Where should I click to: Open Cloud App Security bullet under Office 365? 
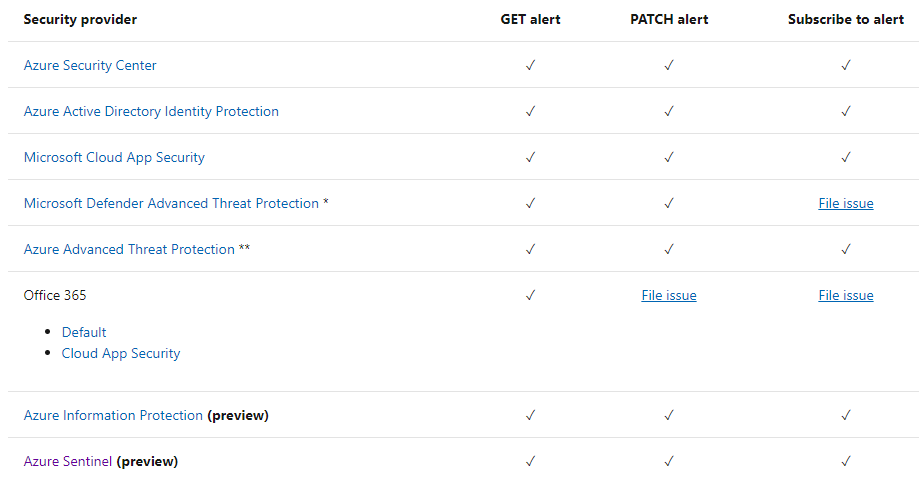pos(121,353)
